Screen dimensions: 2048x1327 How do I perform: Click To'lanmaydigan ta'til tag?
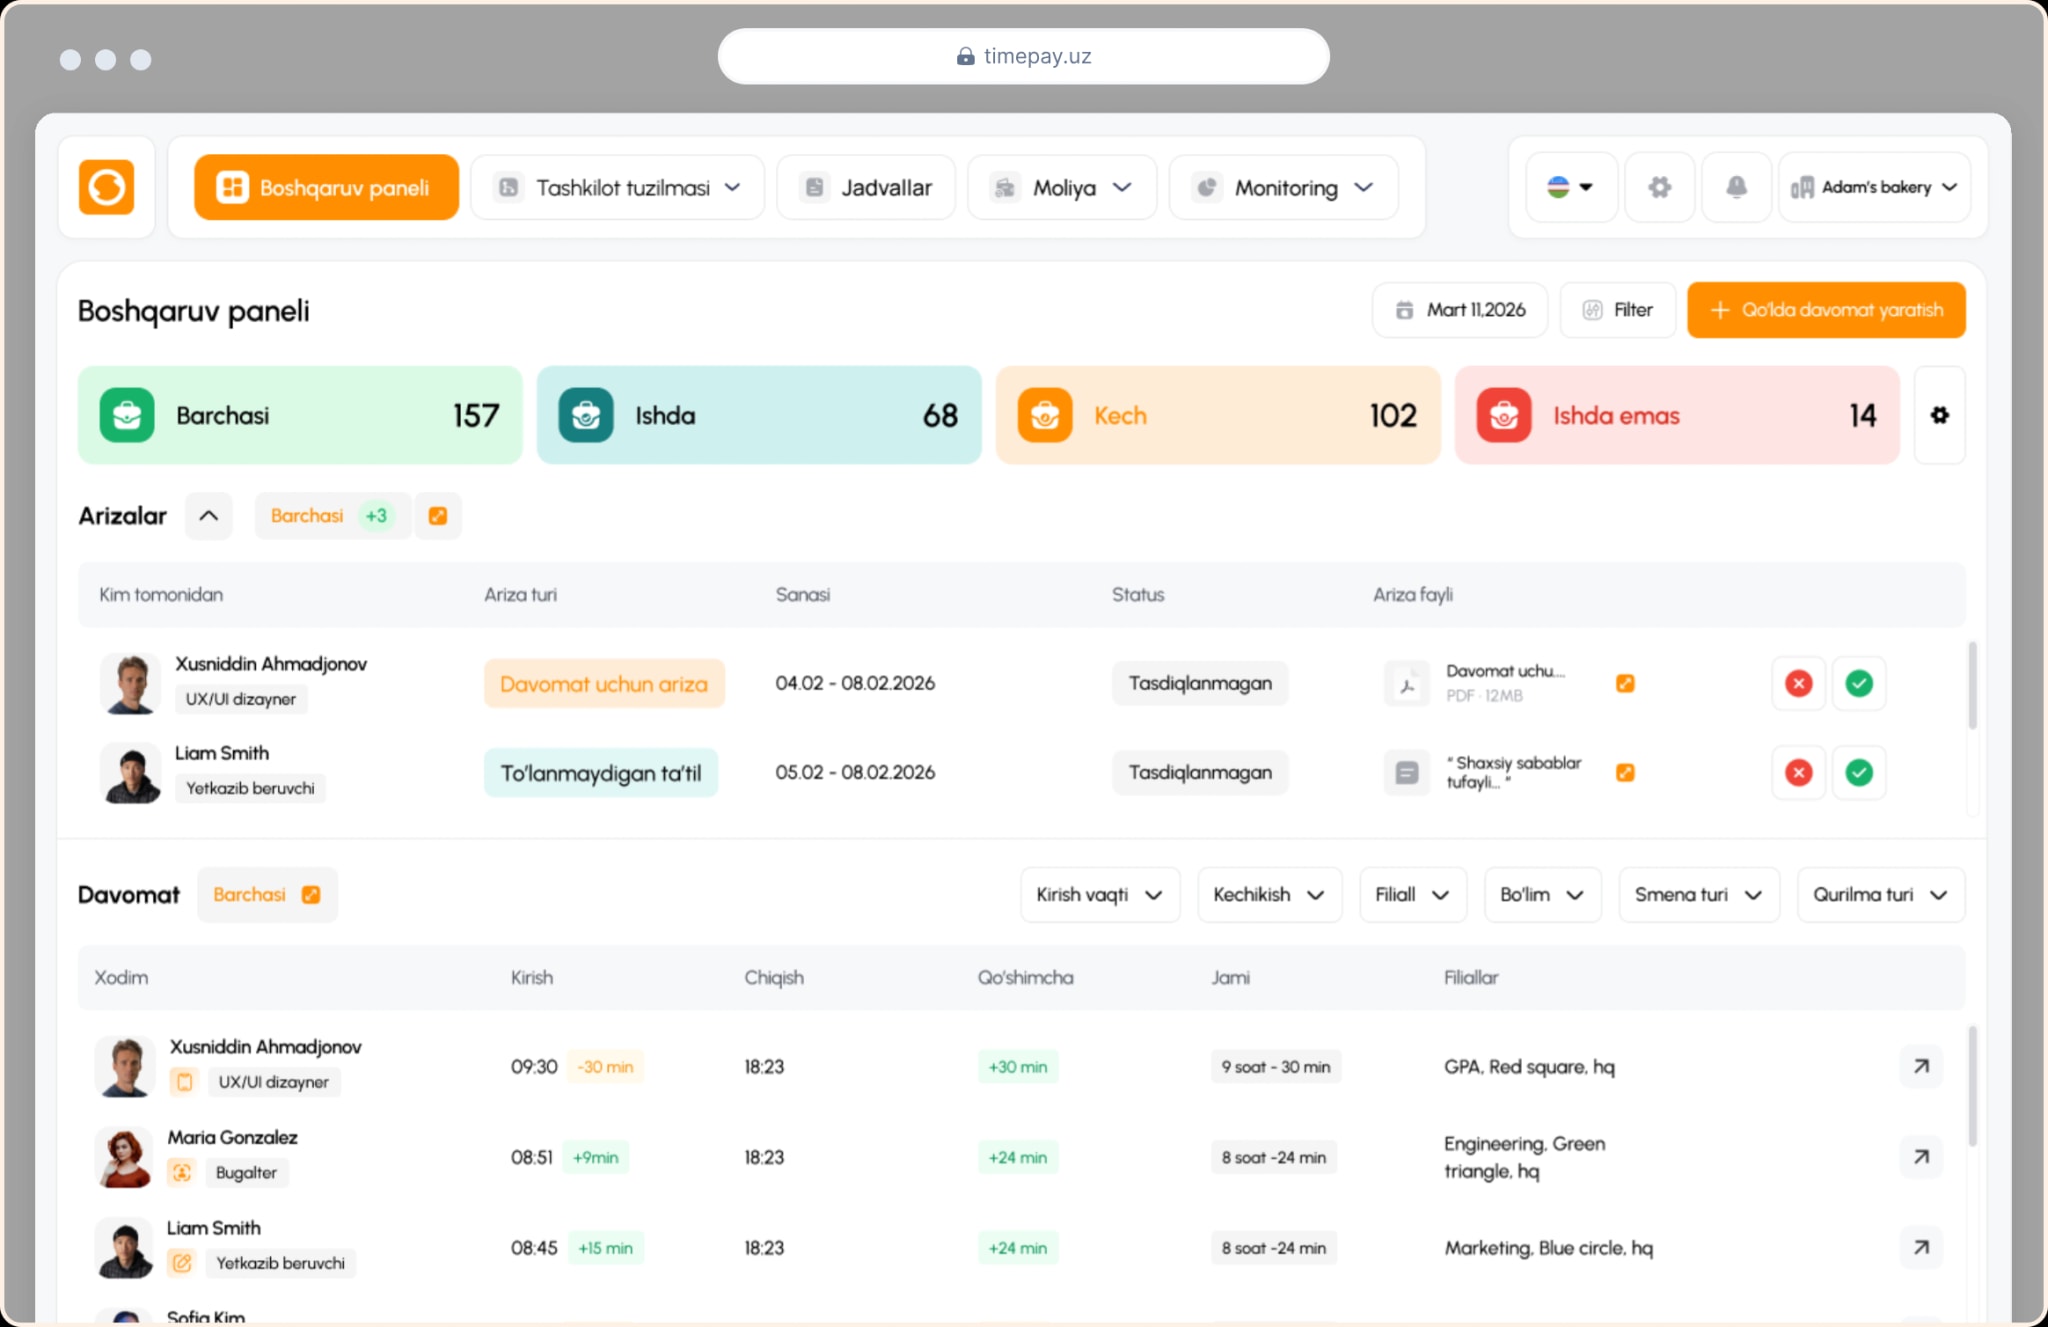pyautogui.click(x=601, y=773)
